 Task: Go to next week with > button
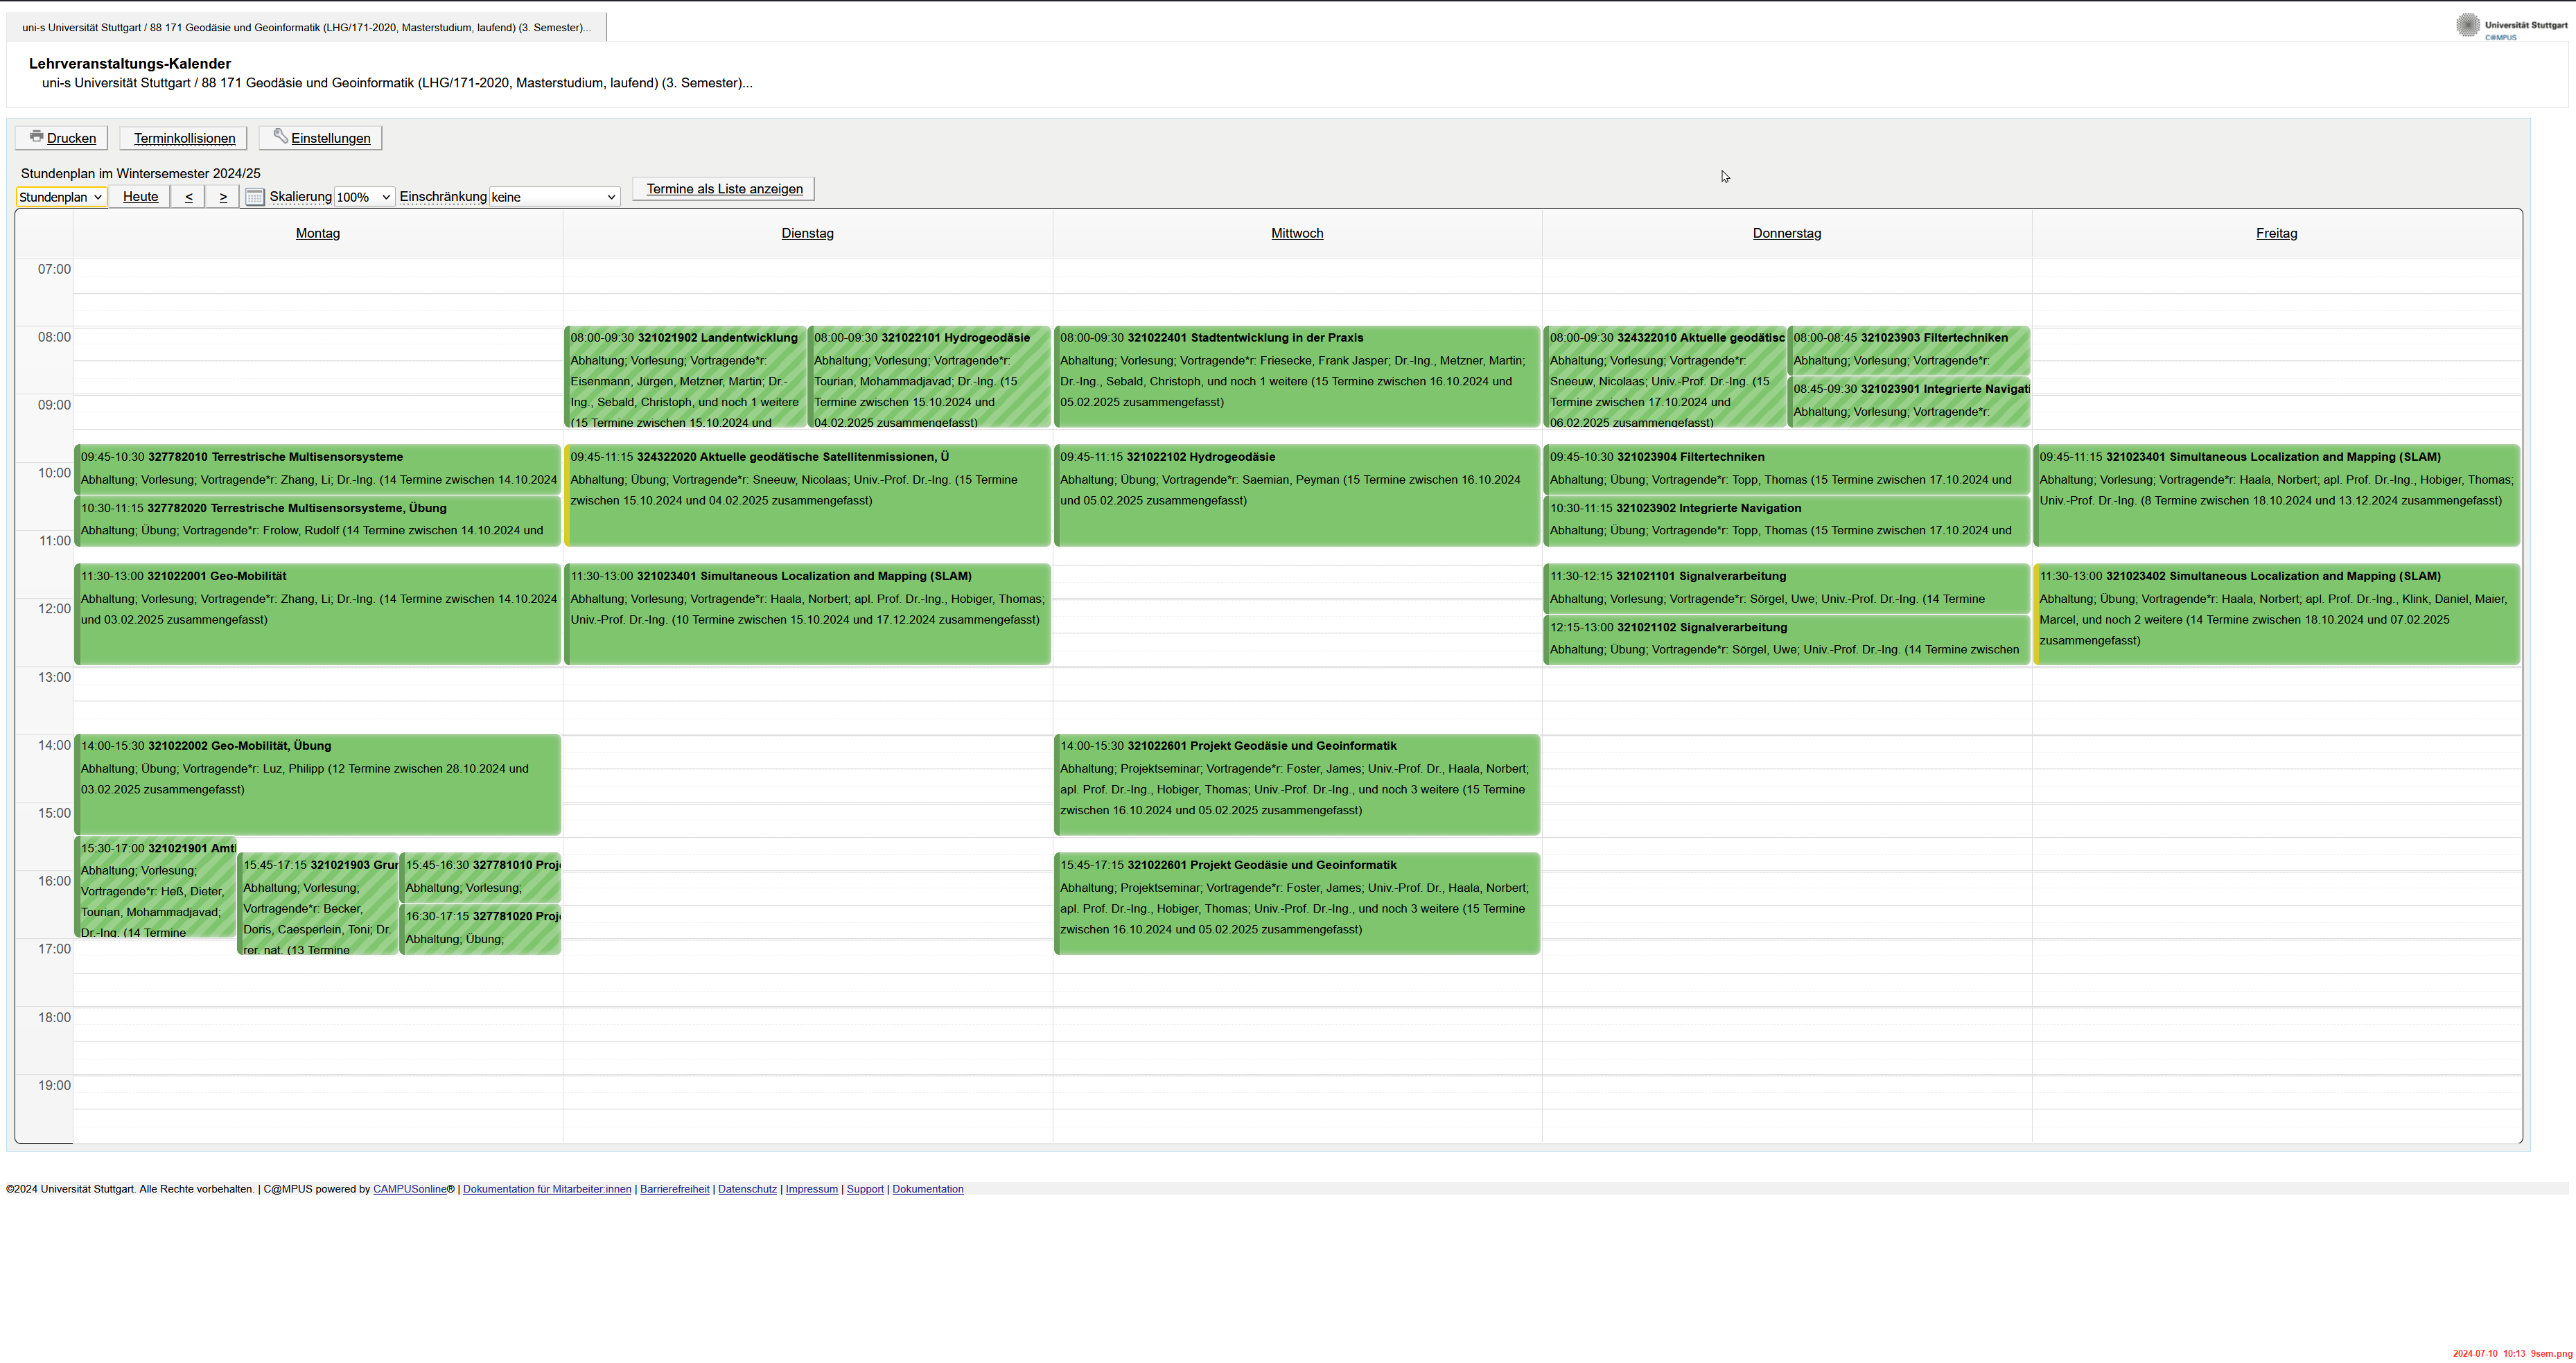223,197
